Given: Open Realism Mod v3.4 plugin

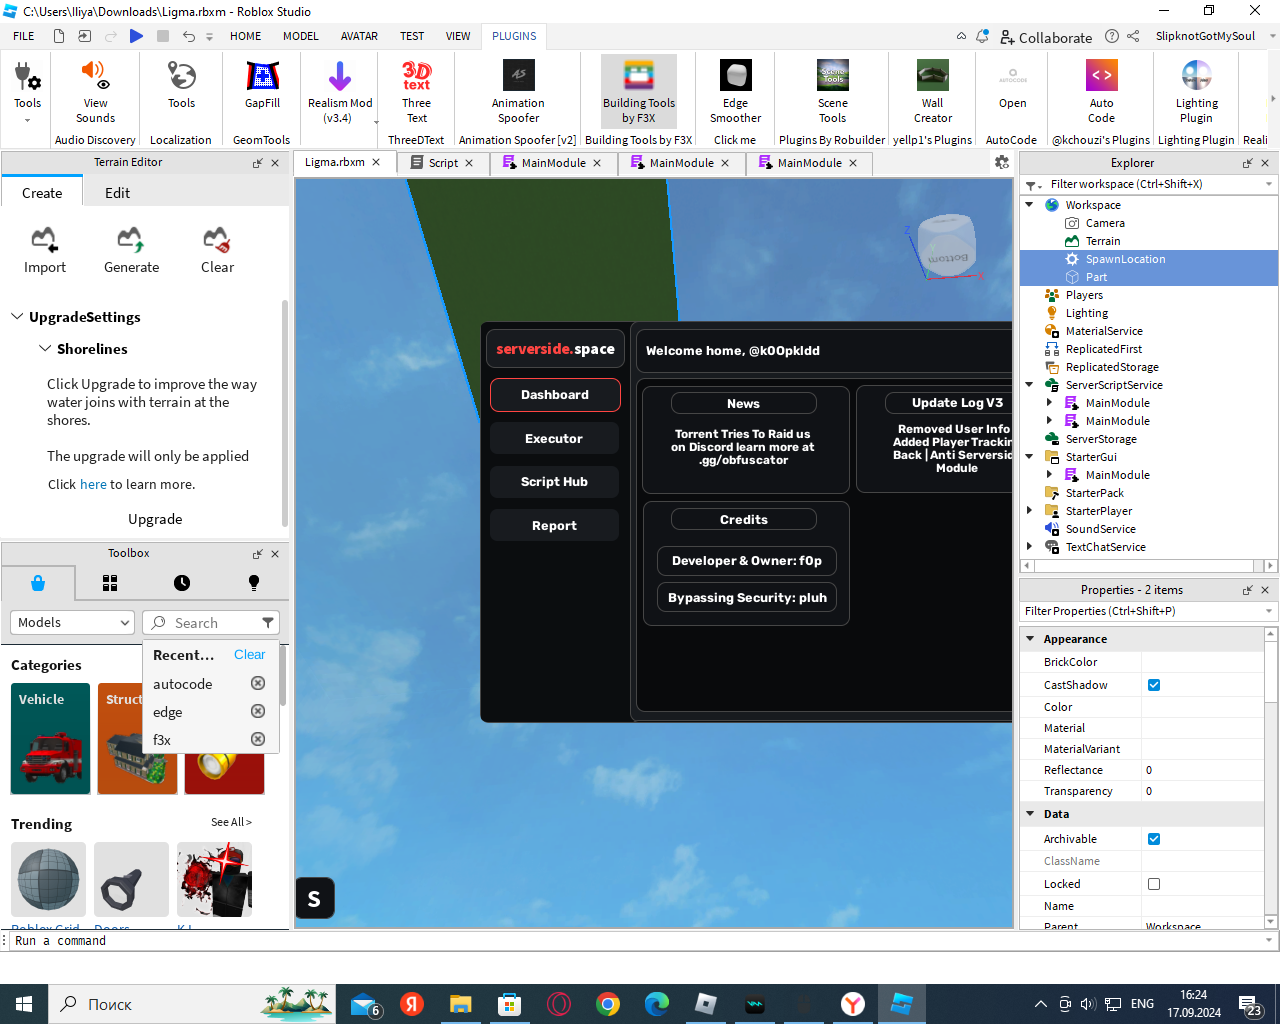Looking at the screenshot, I should 340,91.
